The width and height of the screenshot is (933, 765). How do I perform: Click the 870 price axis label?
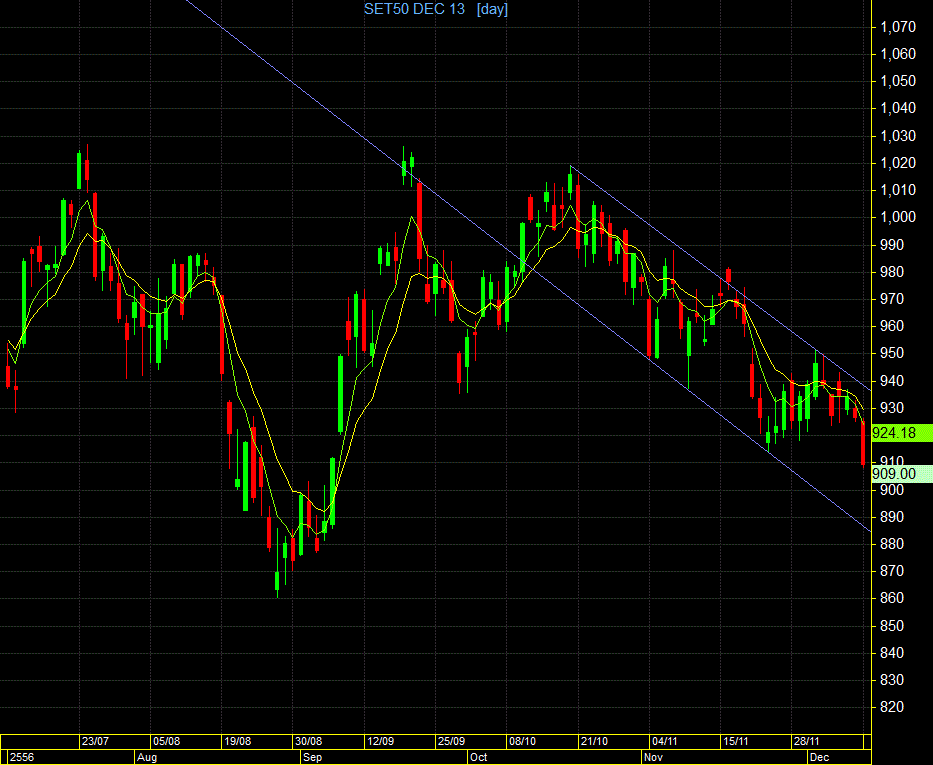892,571
